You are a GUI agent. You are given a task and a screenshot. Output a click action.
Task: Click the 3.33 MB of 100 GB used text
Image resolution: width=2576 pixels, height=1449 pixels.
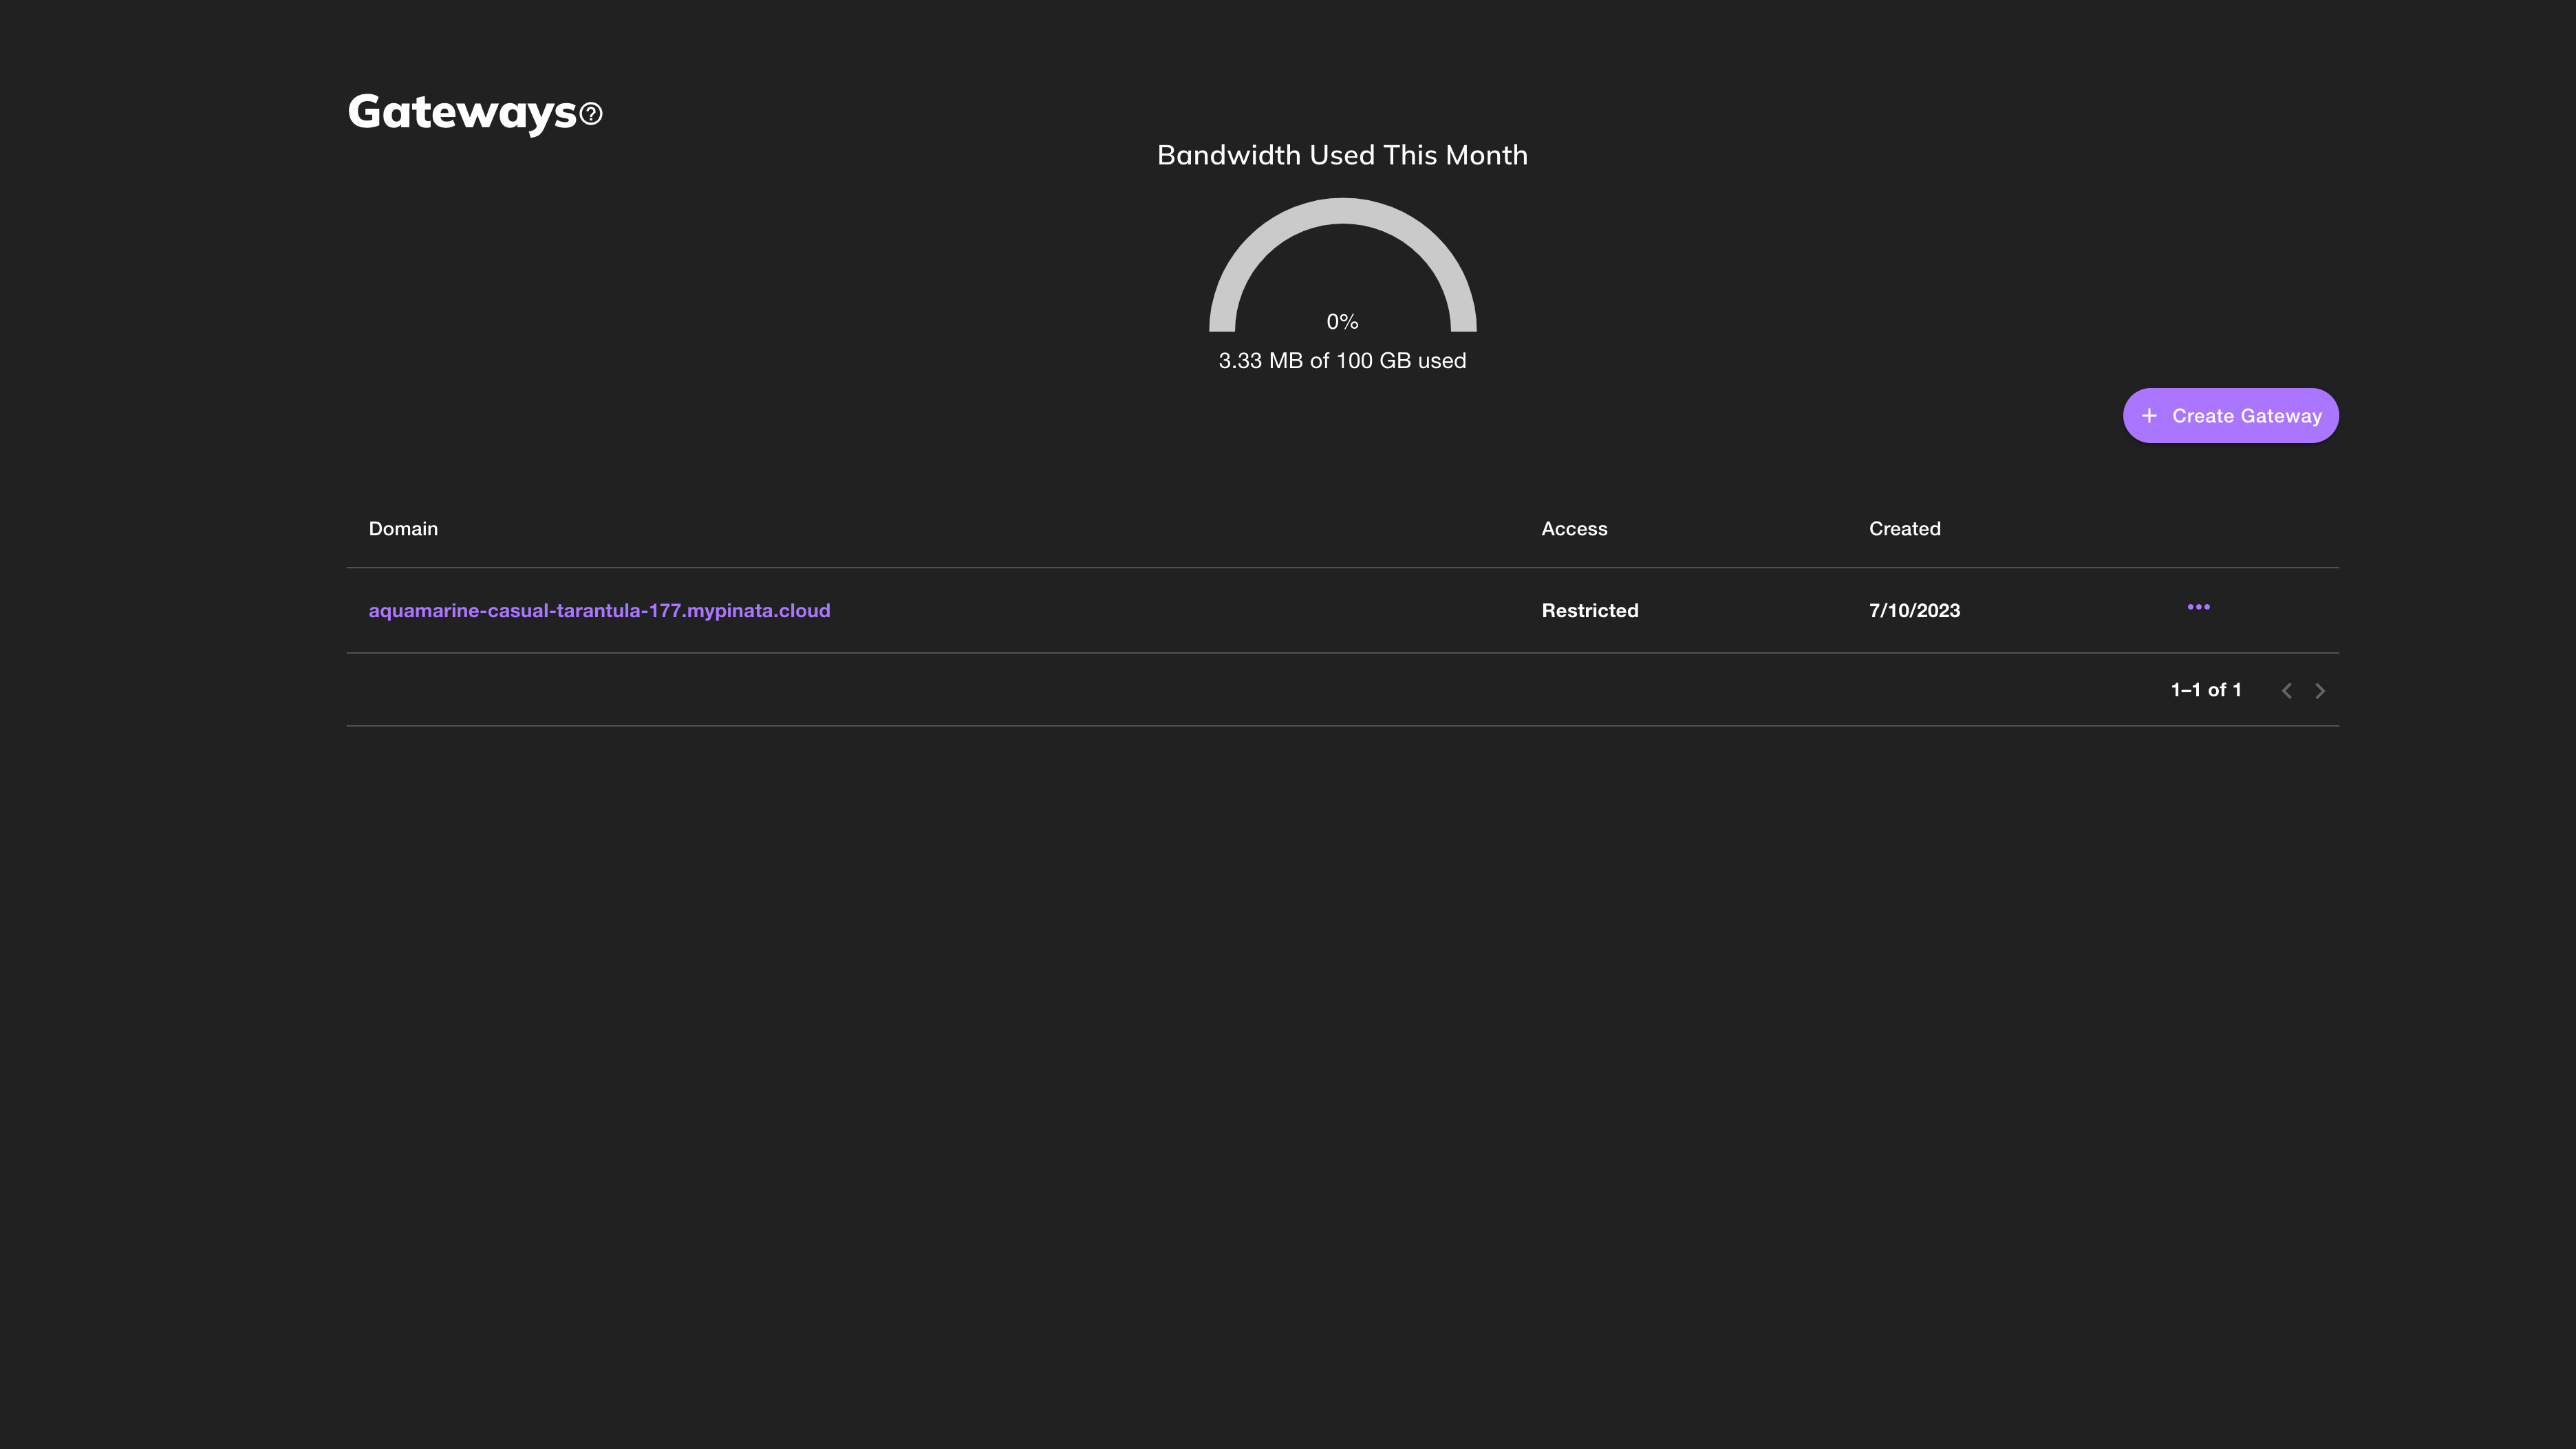[x=1342, y=361]
